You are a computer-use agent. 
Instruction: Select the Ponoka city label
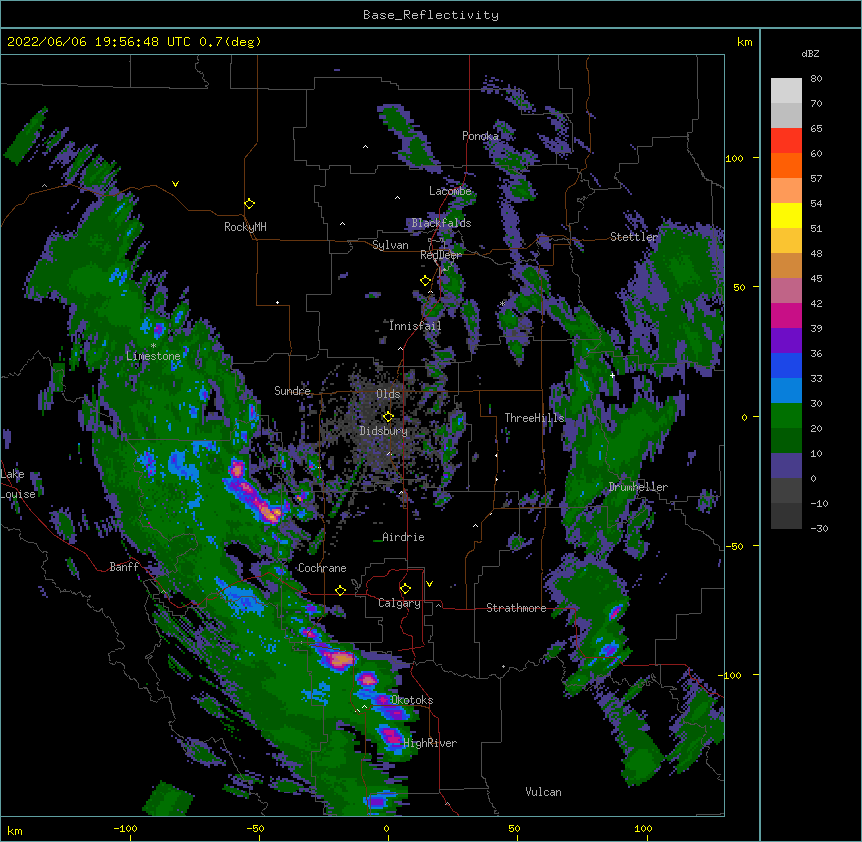click(480, 136)
